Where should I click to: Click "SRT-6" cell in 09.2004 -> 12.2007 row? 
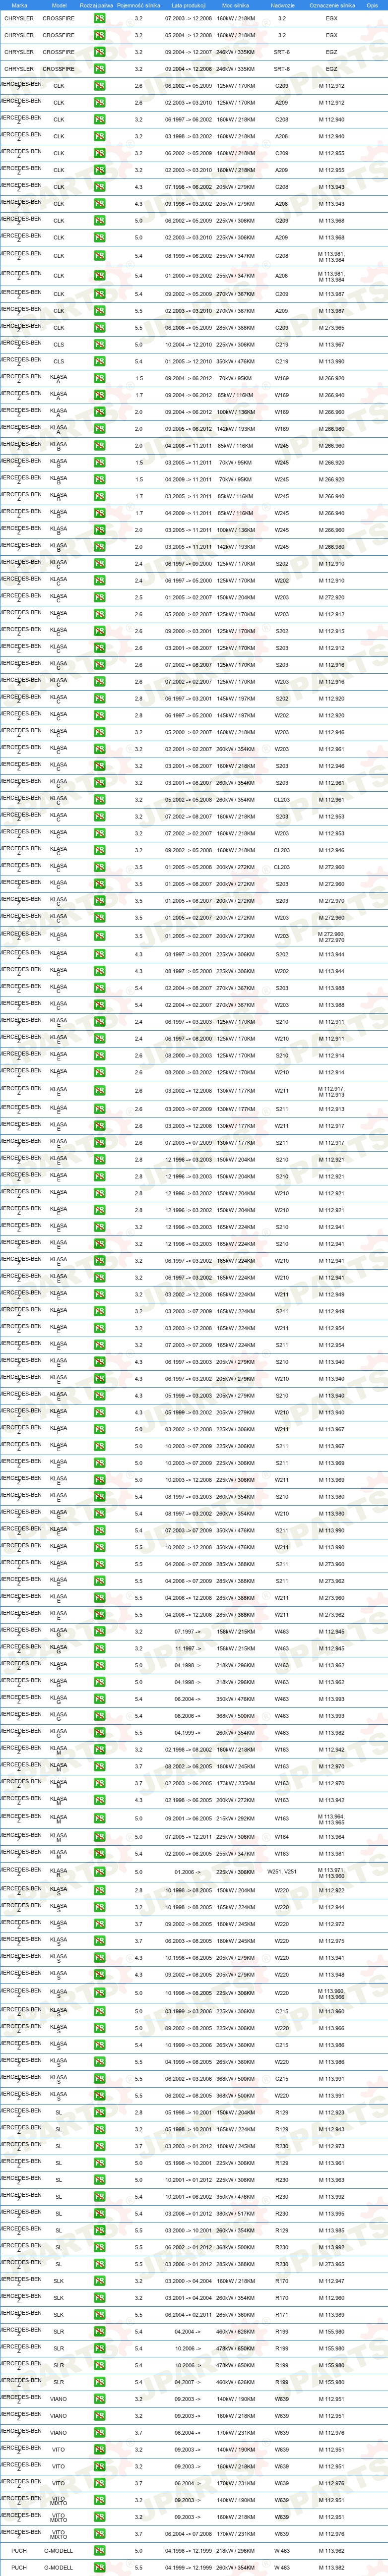click(x=282, y=52)
